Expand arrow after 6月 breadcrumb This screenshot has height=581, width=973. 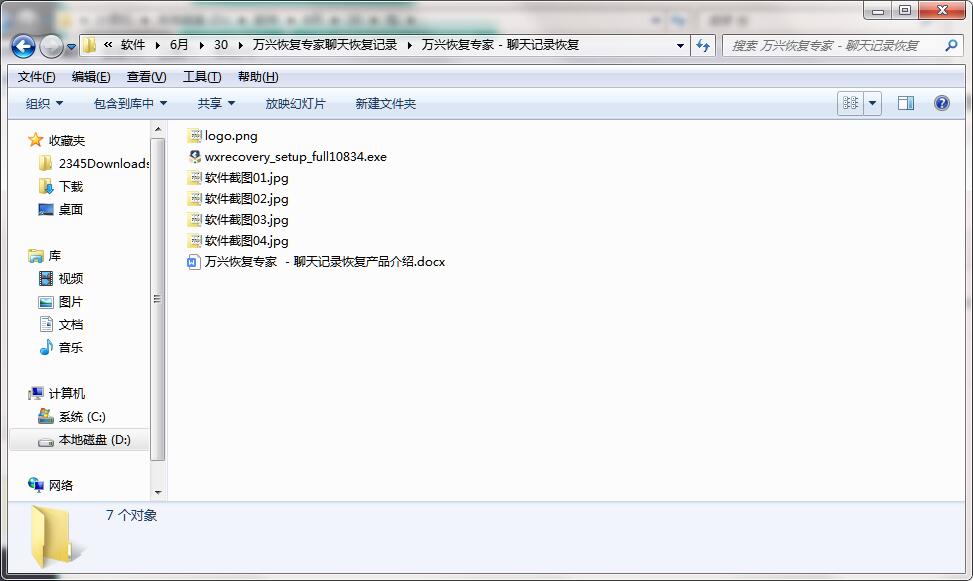[x=202, y=45]
